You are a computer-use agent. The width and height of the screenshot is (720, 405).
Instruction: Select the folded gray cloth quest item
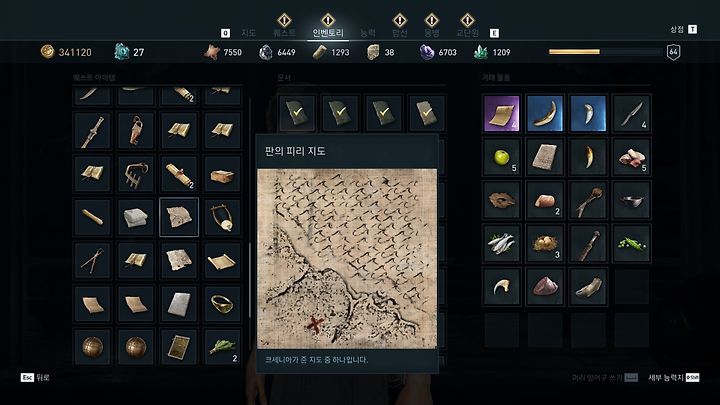[x=135, y=217]
